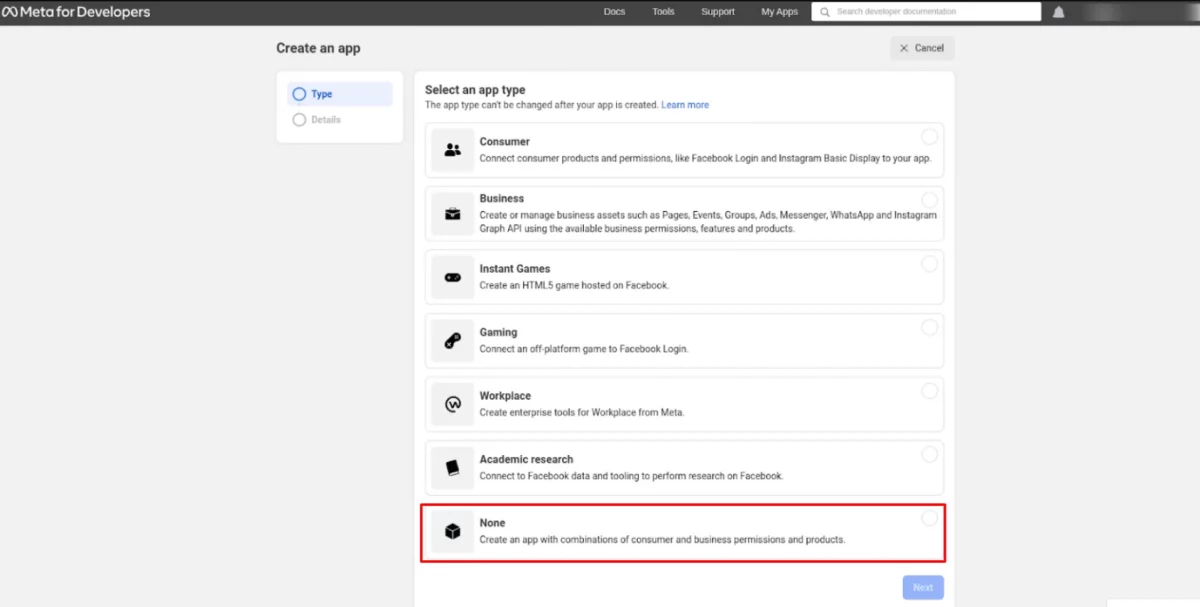Open the Learn more link

point(685,105)
